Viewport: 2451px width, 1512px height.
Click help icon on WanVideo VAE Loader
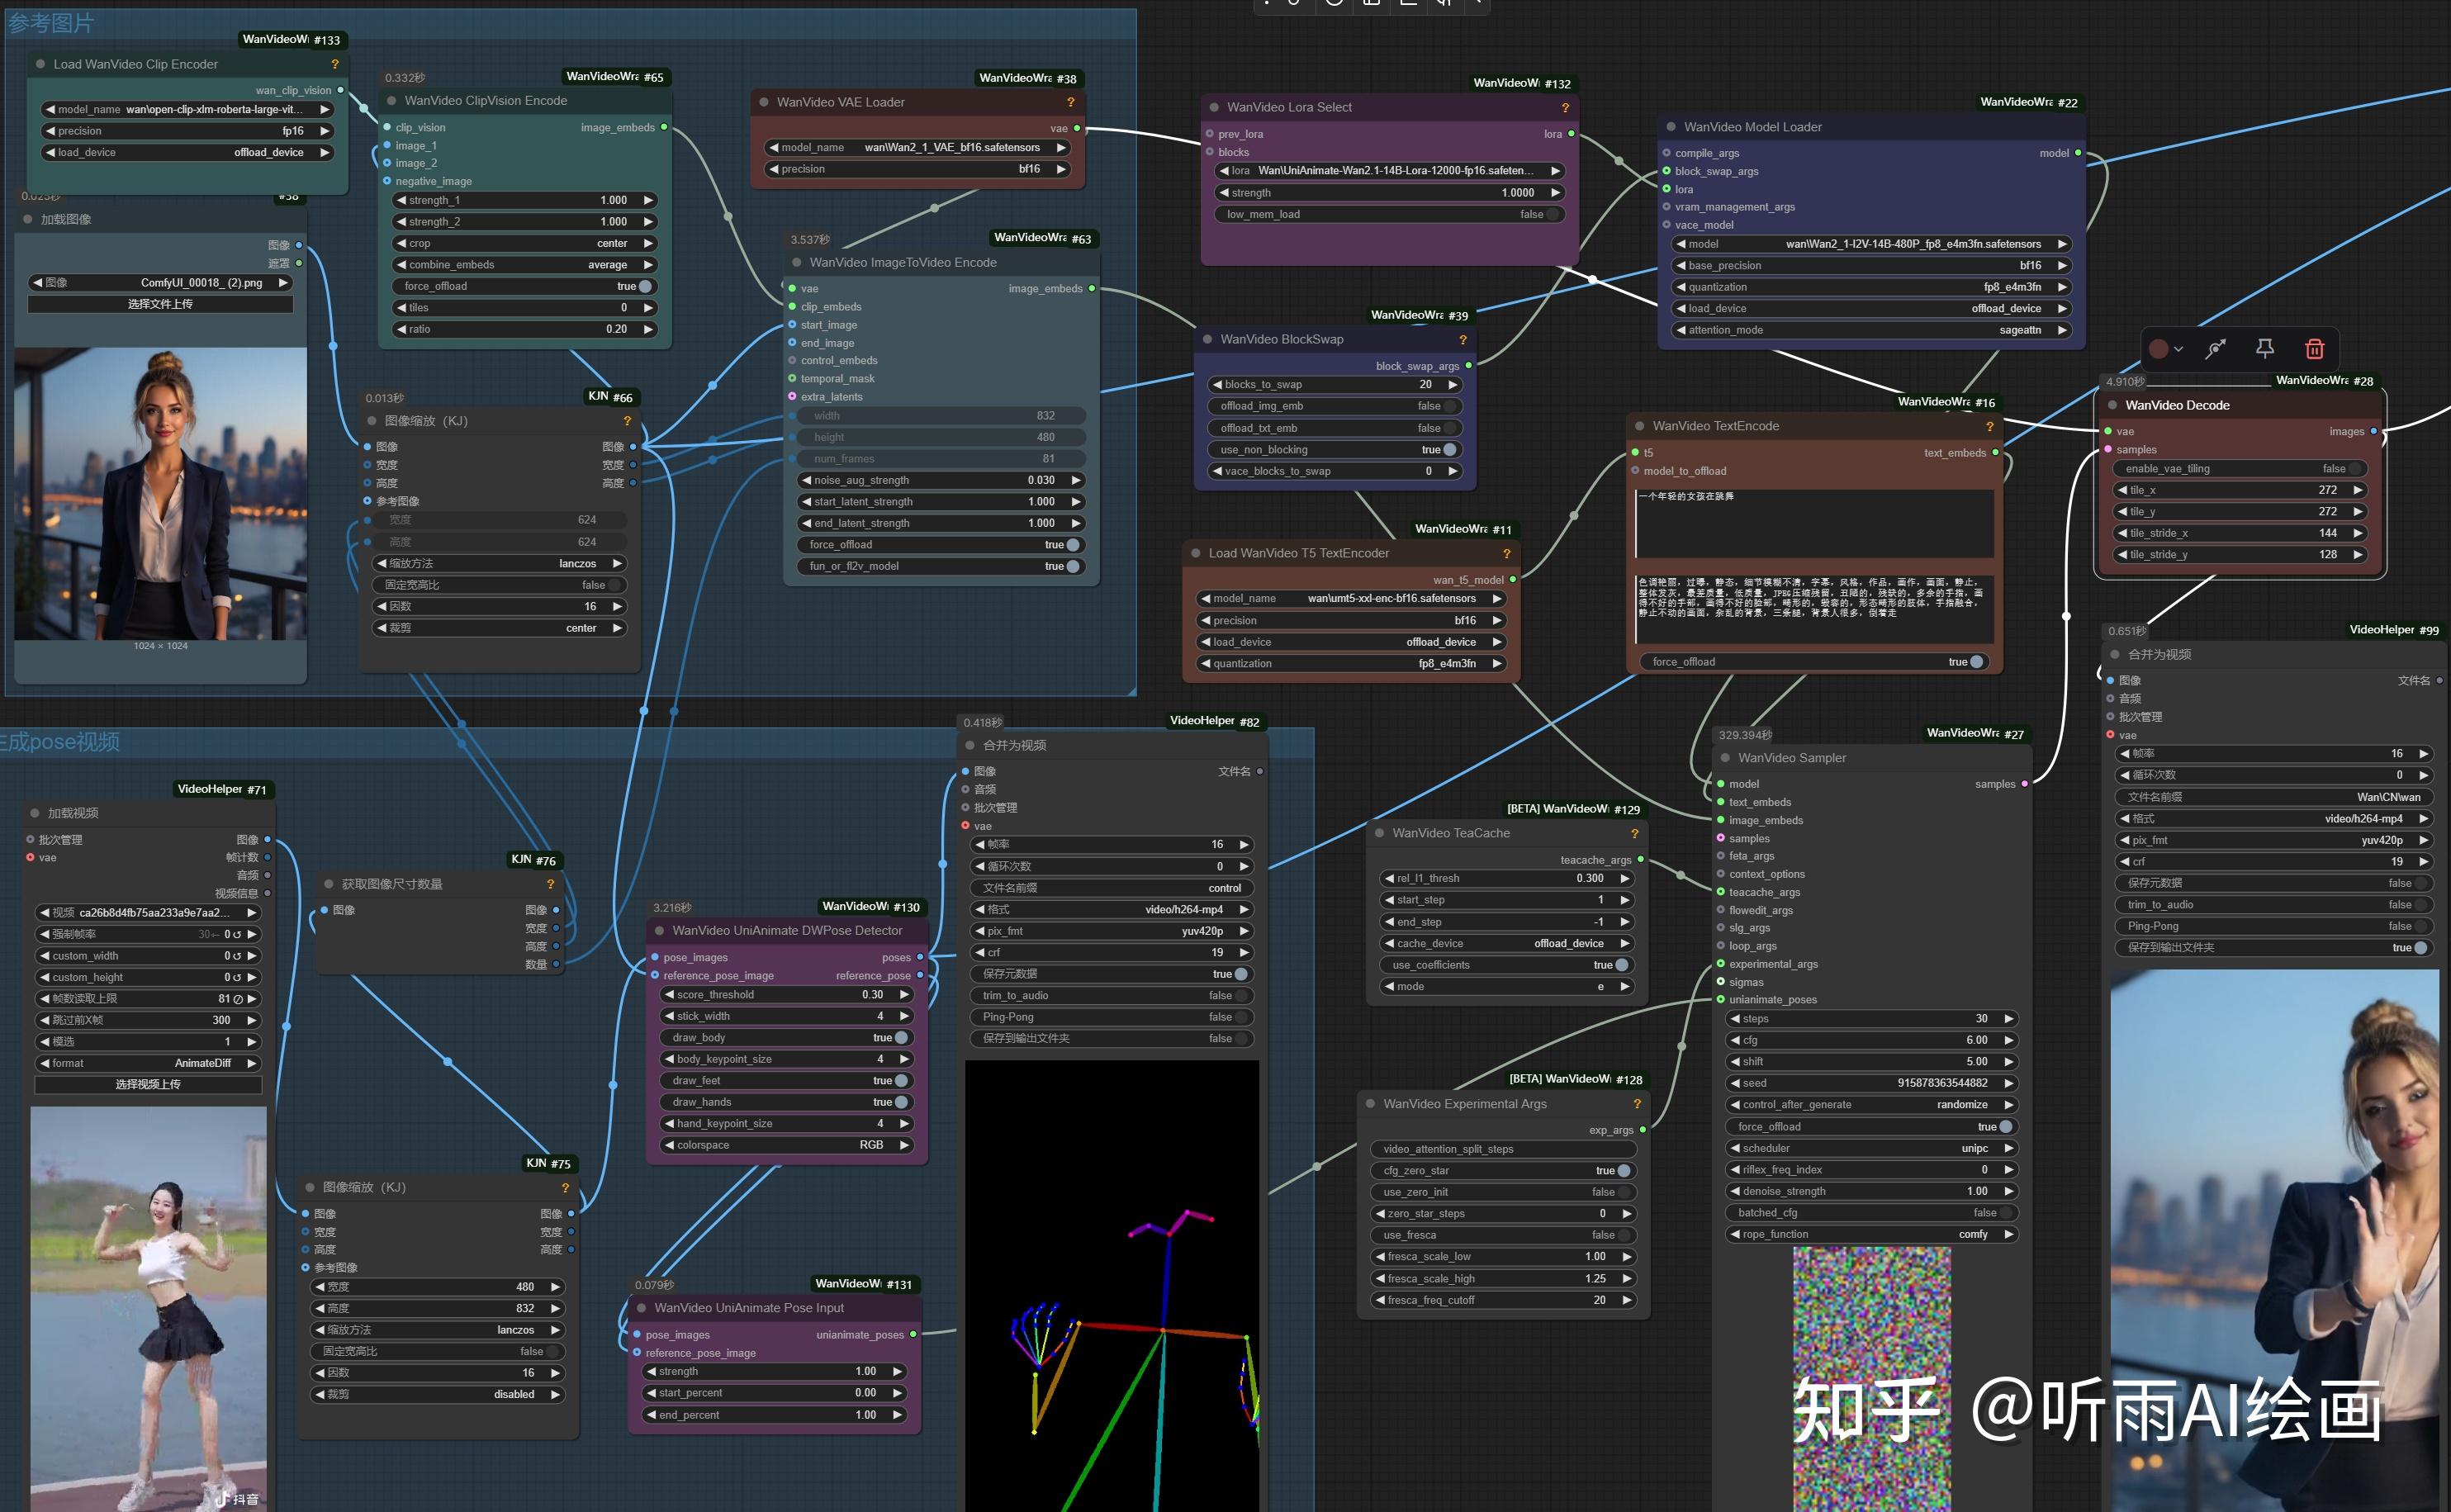point(1070,102)
